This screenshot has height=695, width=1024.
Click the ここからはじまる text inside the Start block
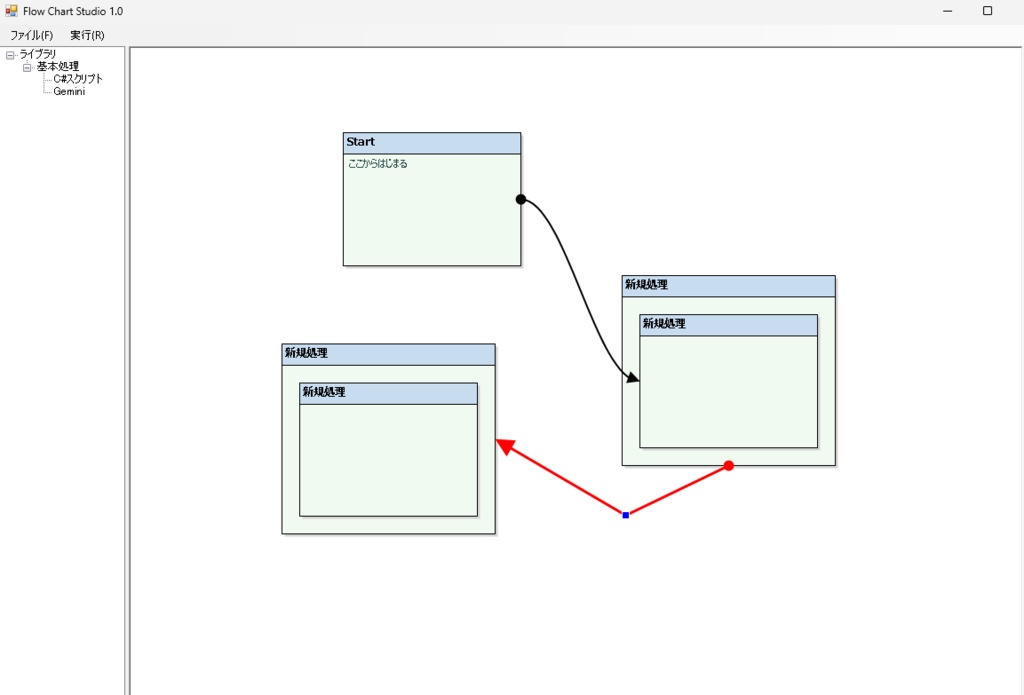pos(378,162)
